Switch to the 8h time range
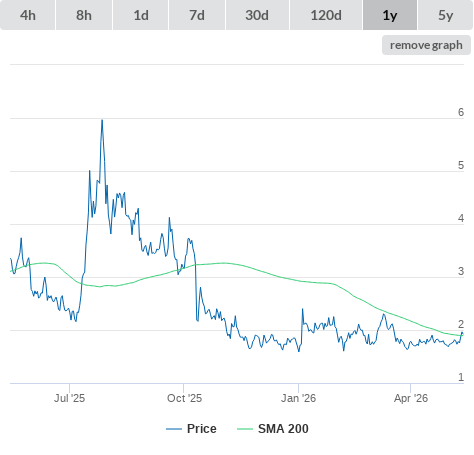The height and width of the screenshot is (455, 474). [84, 15]
